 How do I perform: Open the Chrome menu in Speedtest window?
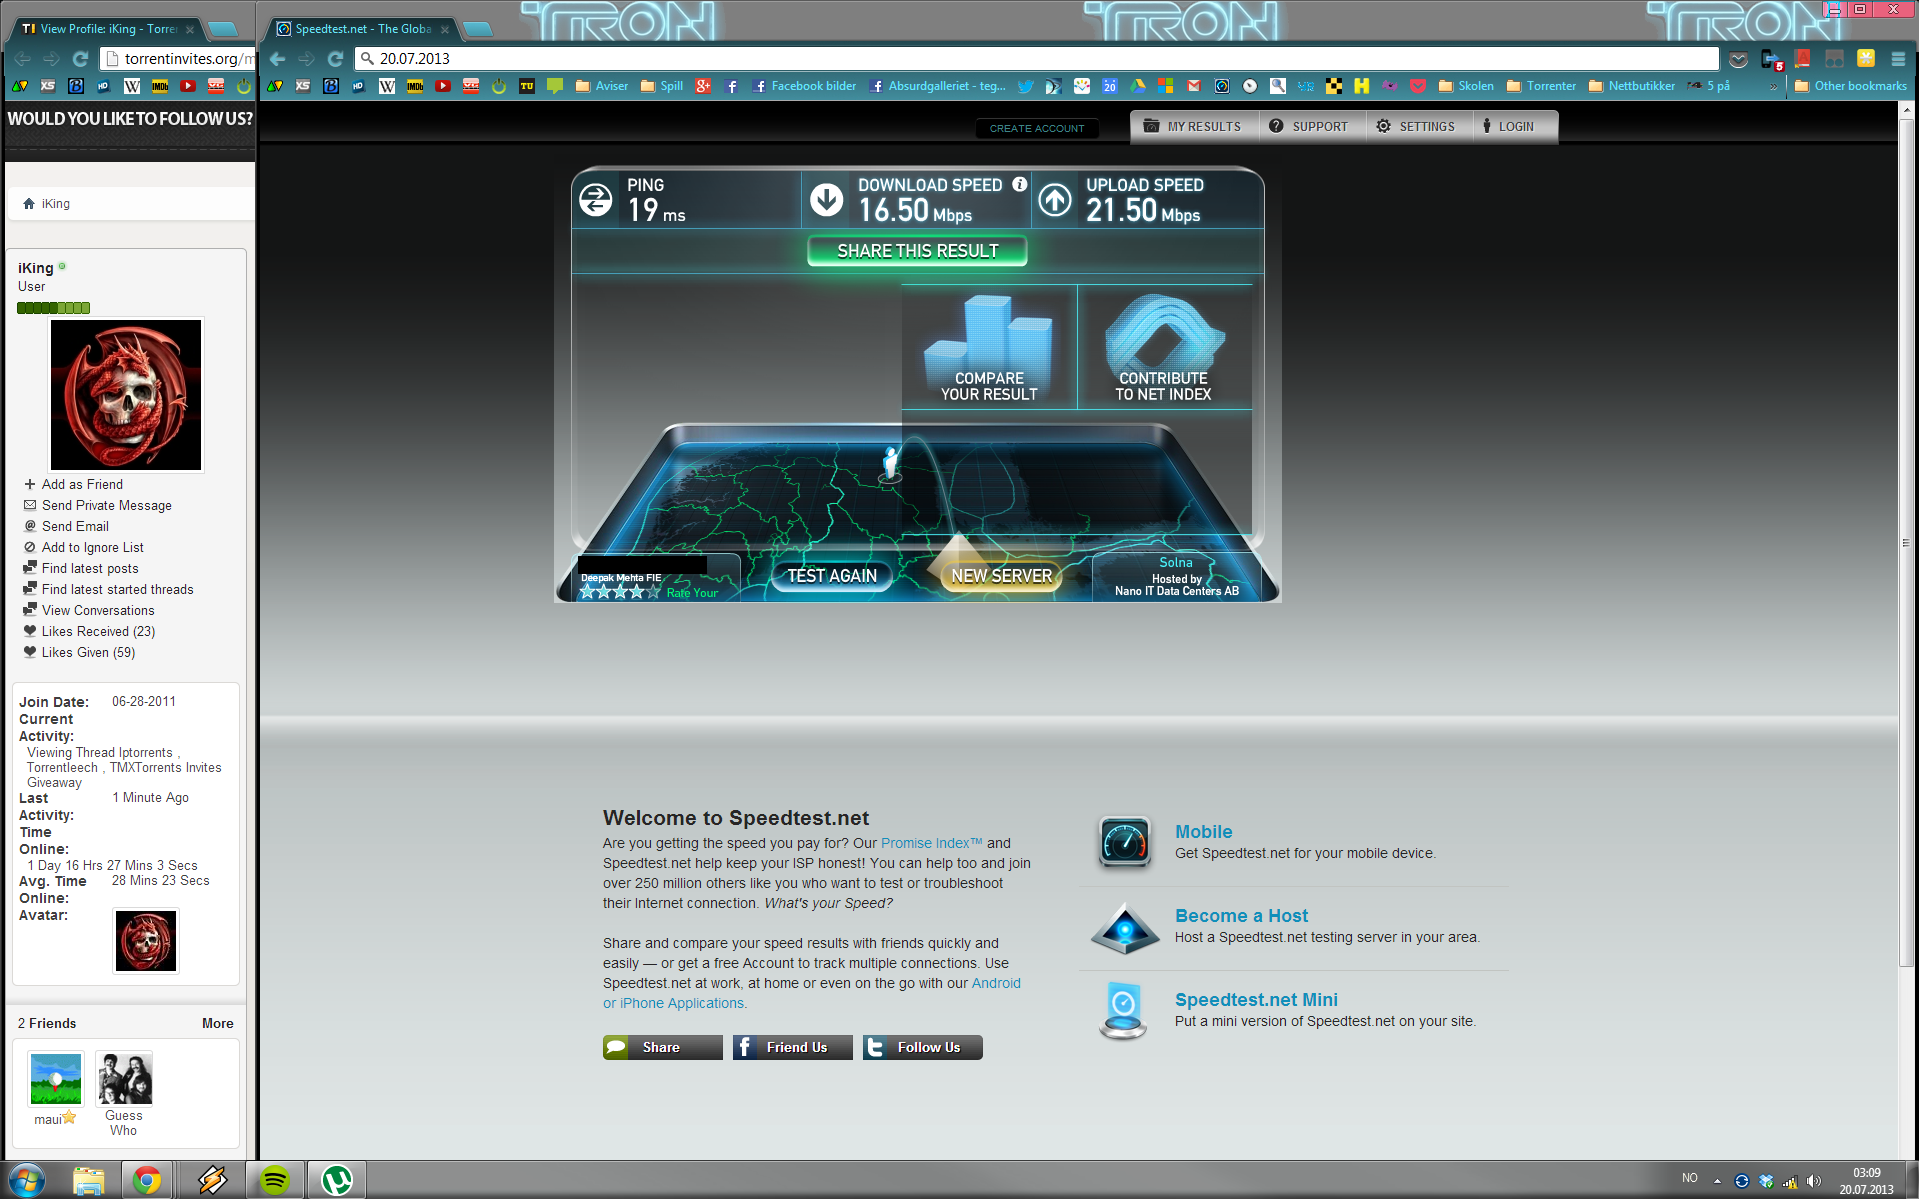[x=1898, y=59]
